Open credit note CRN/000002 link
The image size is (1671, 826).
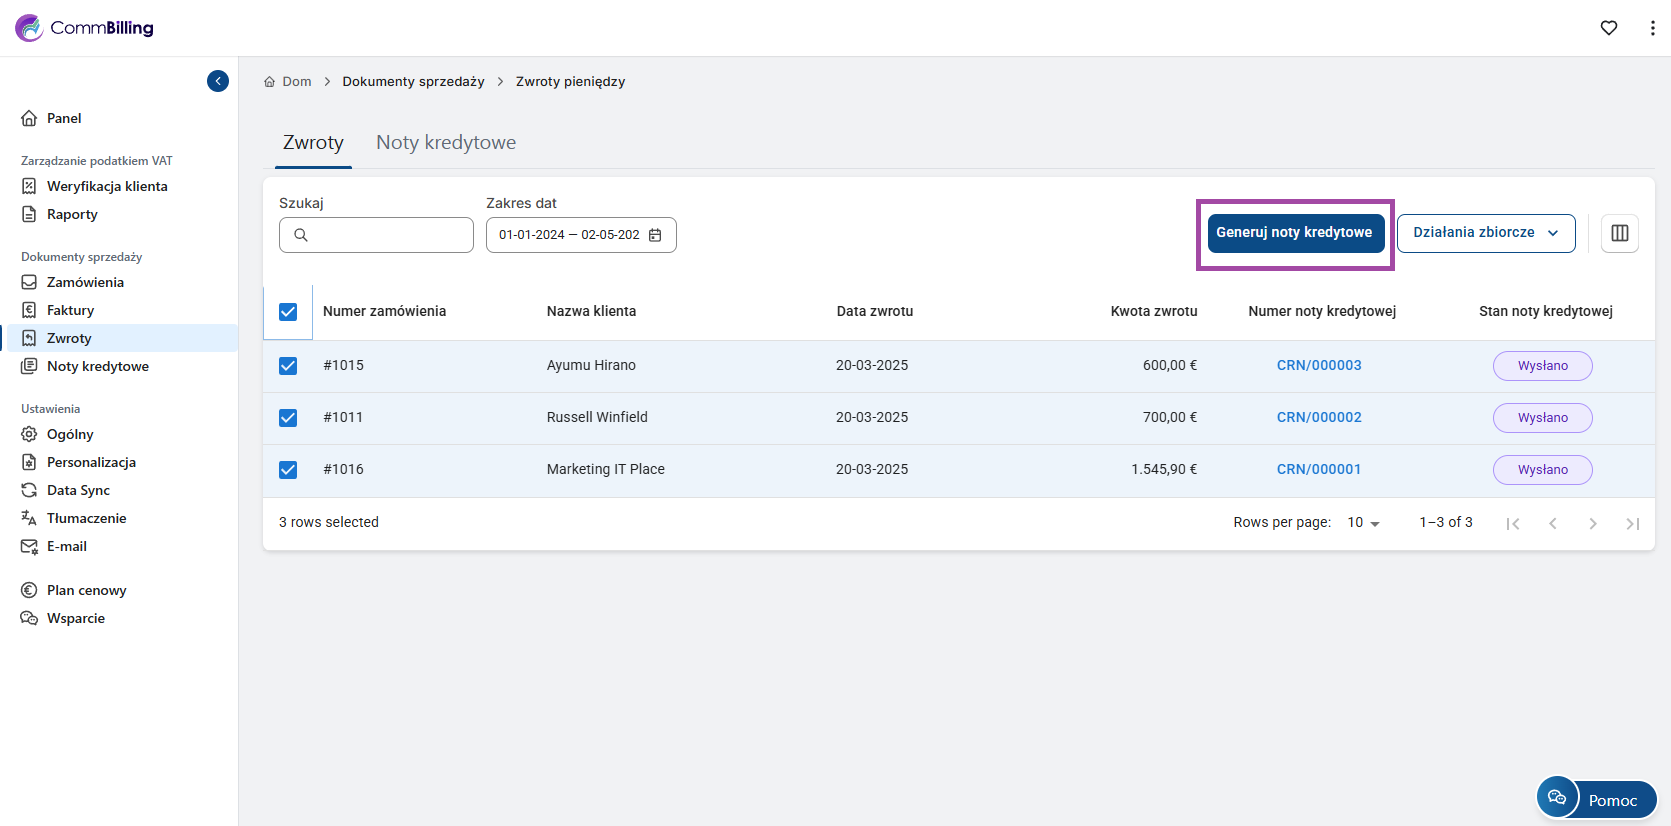click(1318, 417)
